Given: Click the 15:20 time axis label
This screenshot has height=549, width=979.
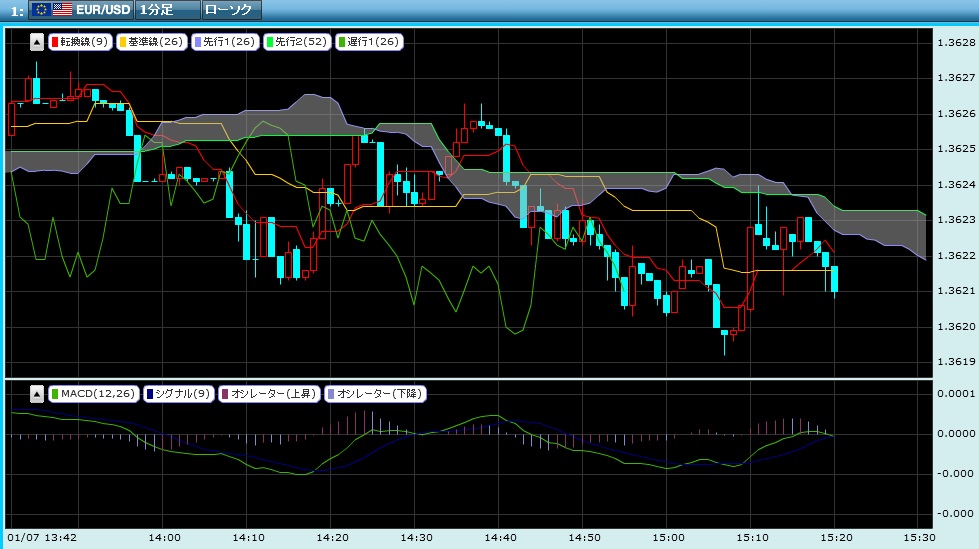Looking at the screenshot, I should coord(836,537).
